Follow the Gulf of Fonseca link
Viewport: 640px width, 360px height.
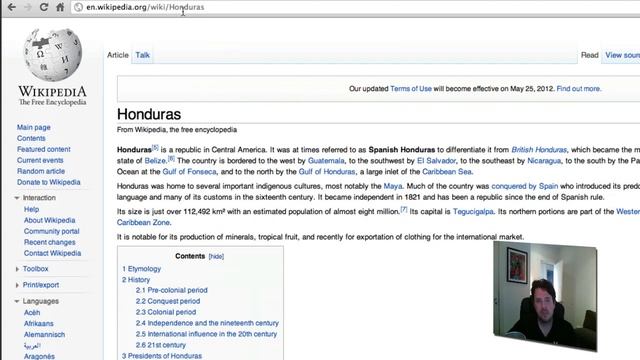[x=189, y=172]
